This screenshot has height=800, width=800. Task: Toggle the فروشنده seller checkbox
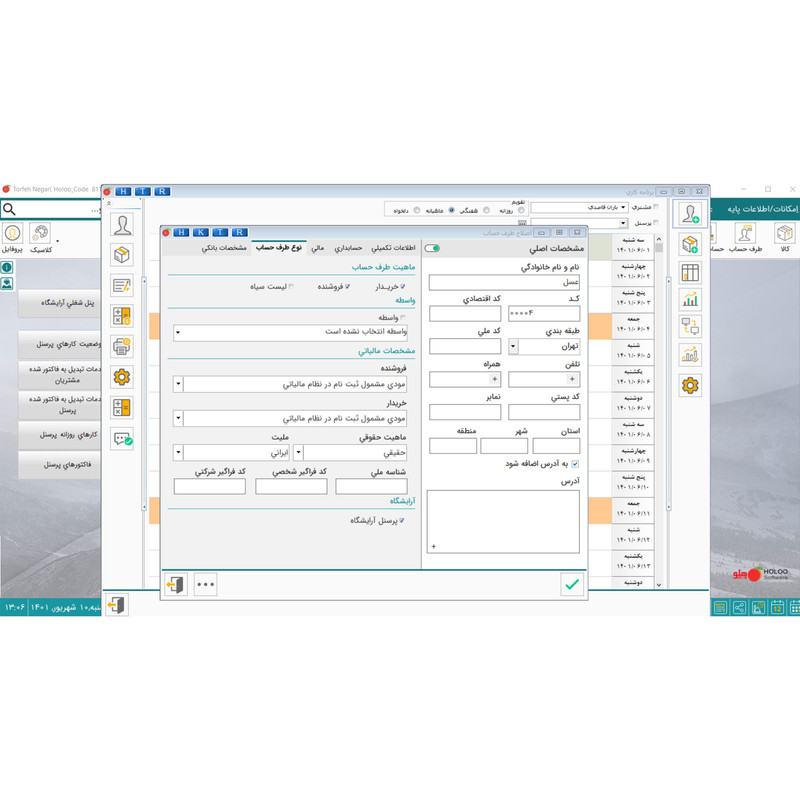[347, 287]
